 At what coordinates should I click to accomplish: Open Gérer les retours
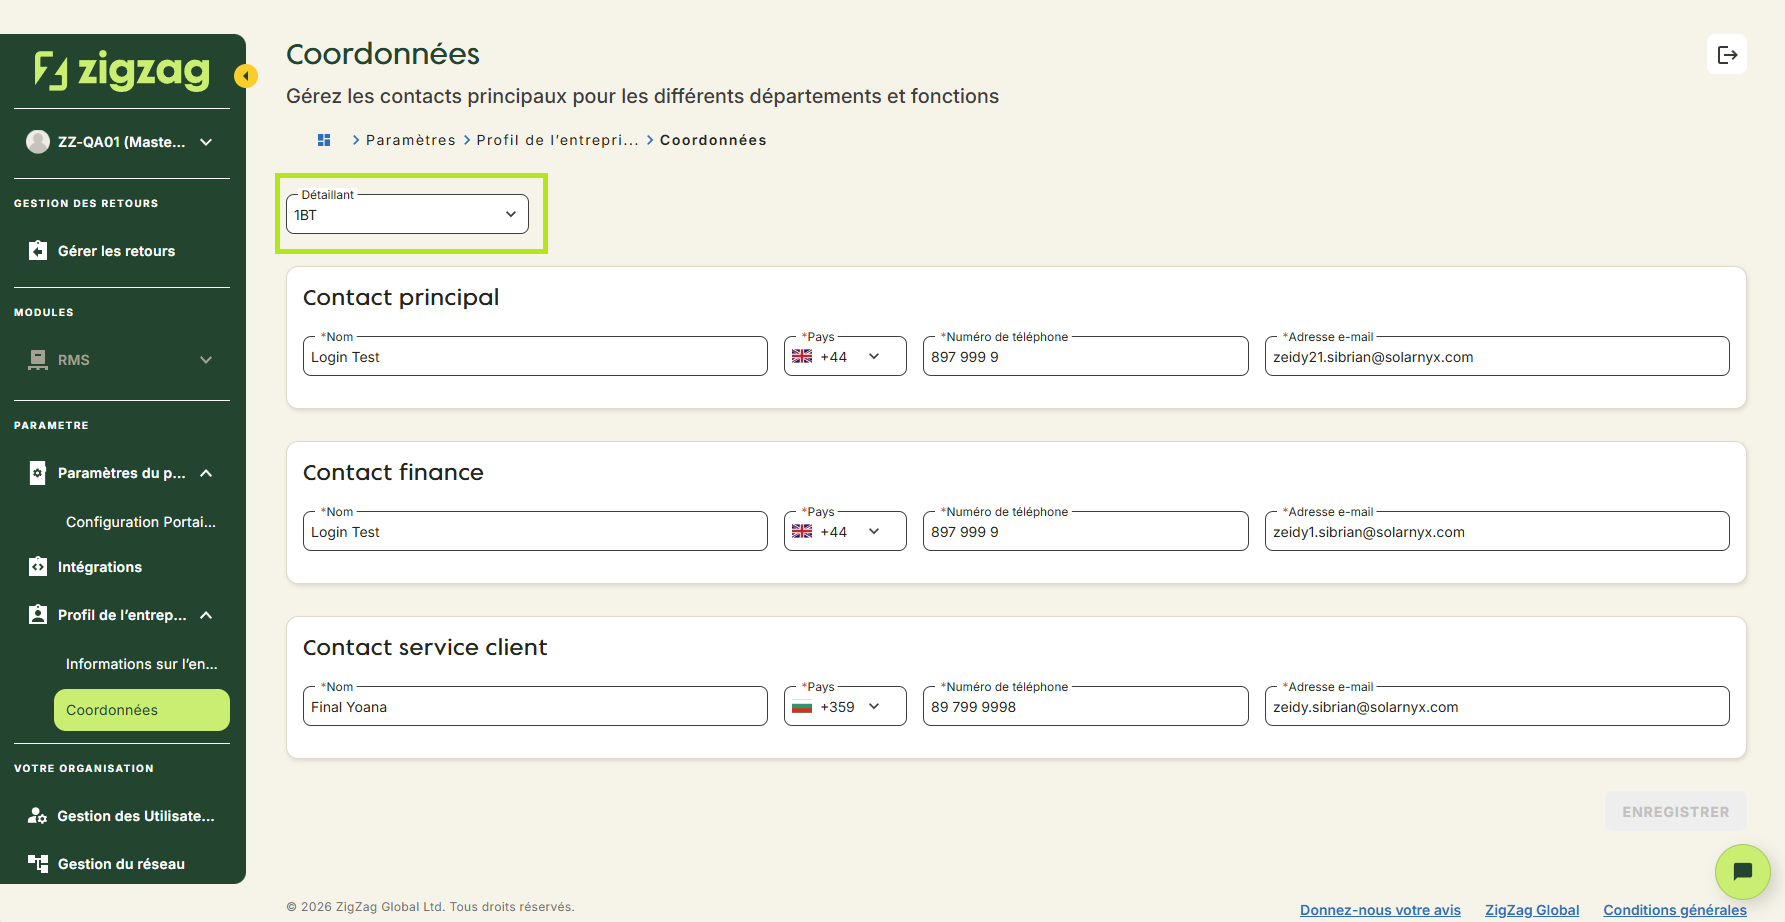[116, 251]
